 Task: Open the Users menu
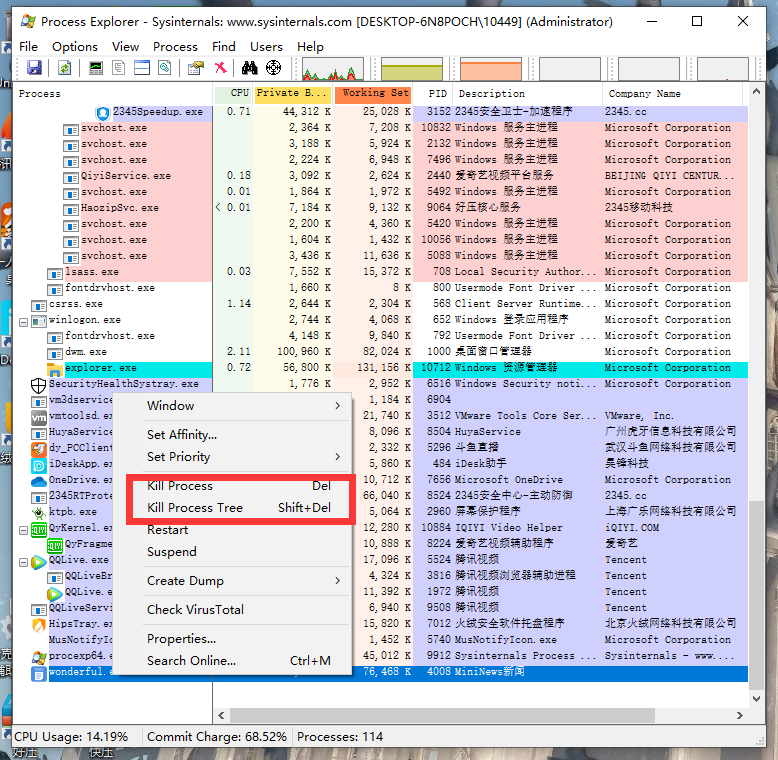266,47
